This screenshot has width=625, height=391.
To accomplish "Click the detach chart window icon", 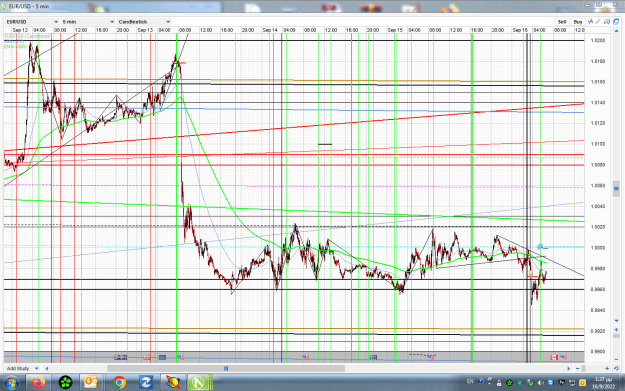I will (616, 22).
